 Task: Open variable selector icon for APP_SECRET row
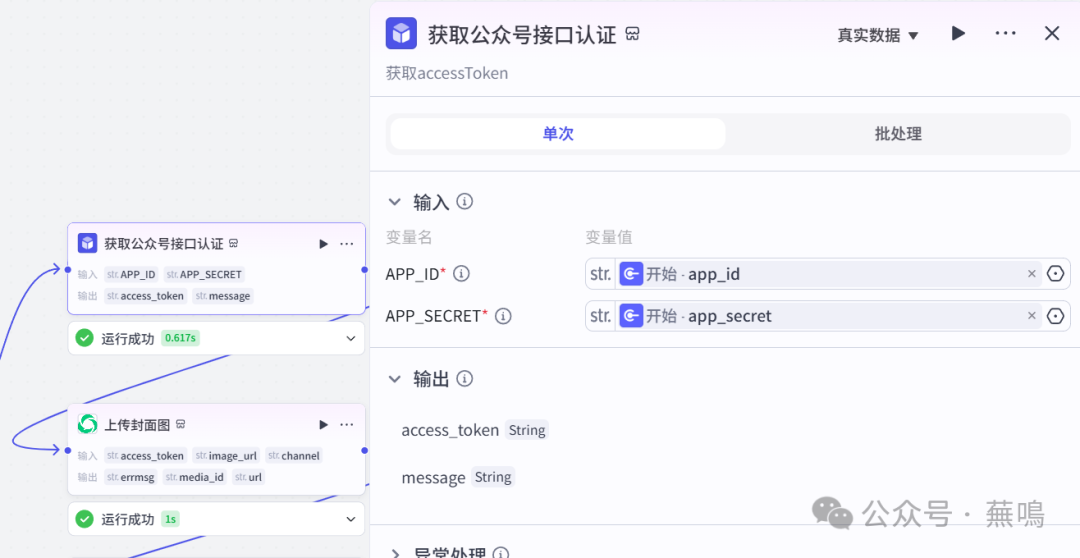coord(1055,316)
